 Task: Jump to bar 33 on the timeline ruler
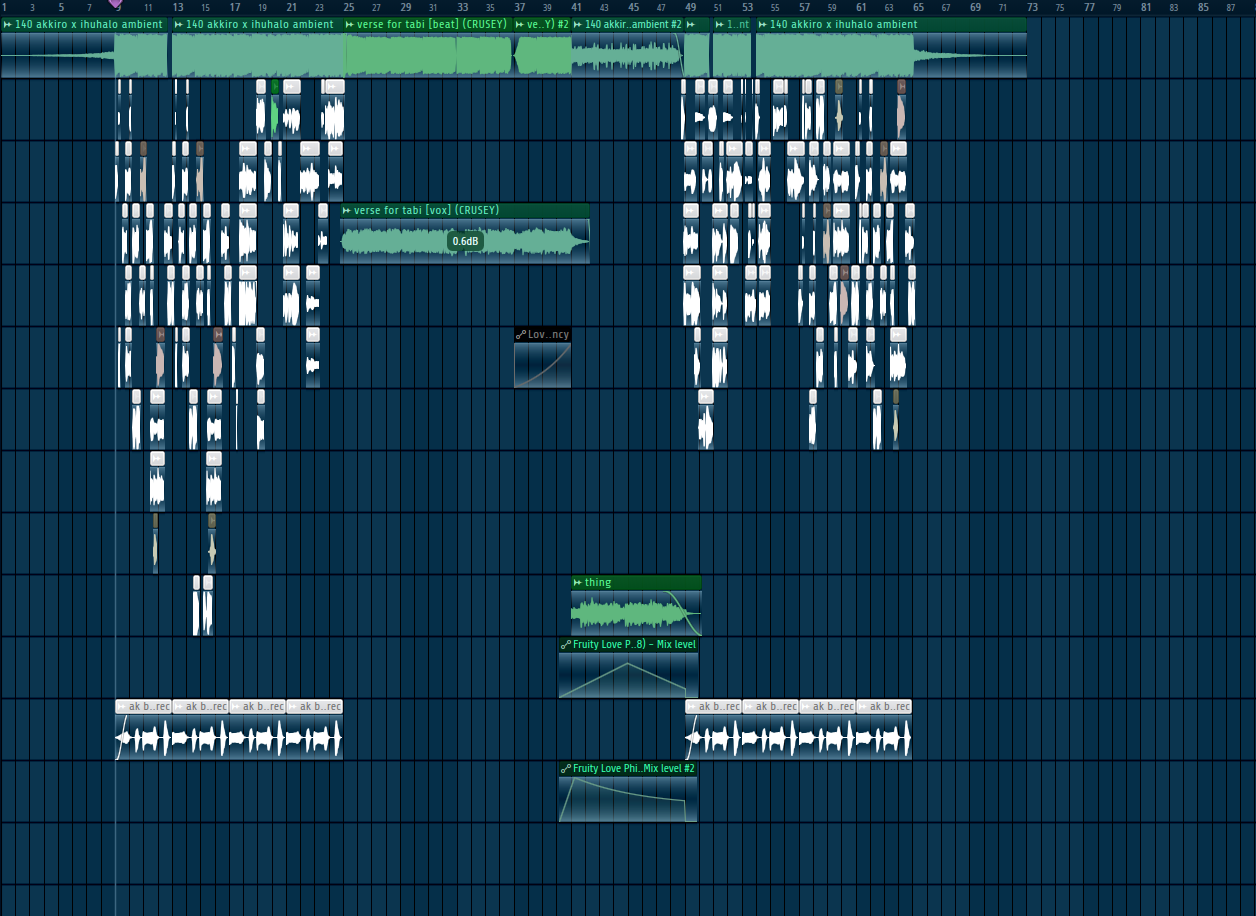(463, 7)
